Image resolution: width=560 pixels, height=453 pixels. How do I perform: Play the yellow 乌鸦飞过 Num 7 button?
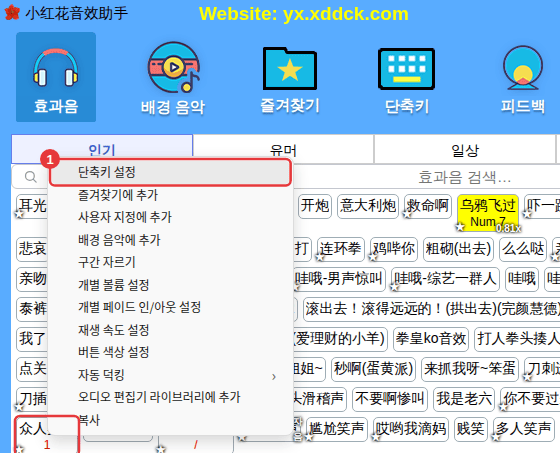click(488, 212)
